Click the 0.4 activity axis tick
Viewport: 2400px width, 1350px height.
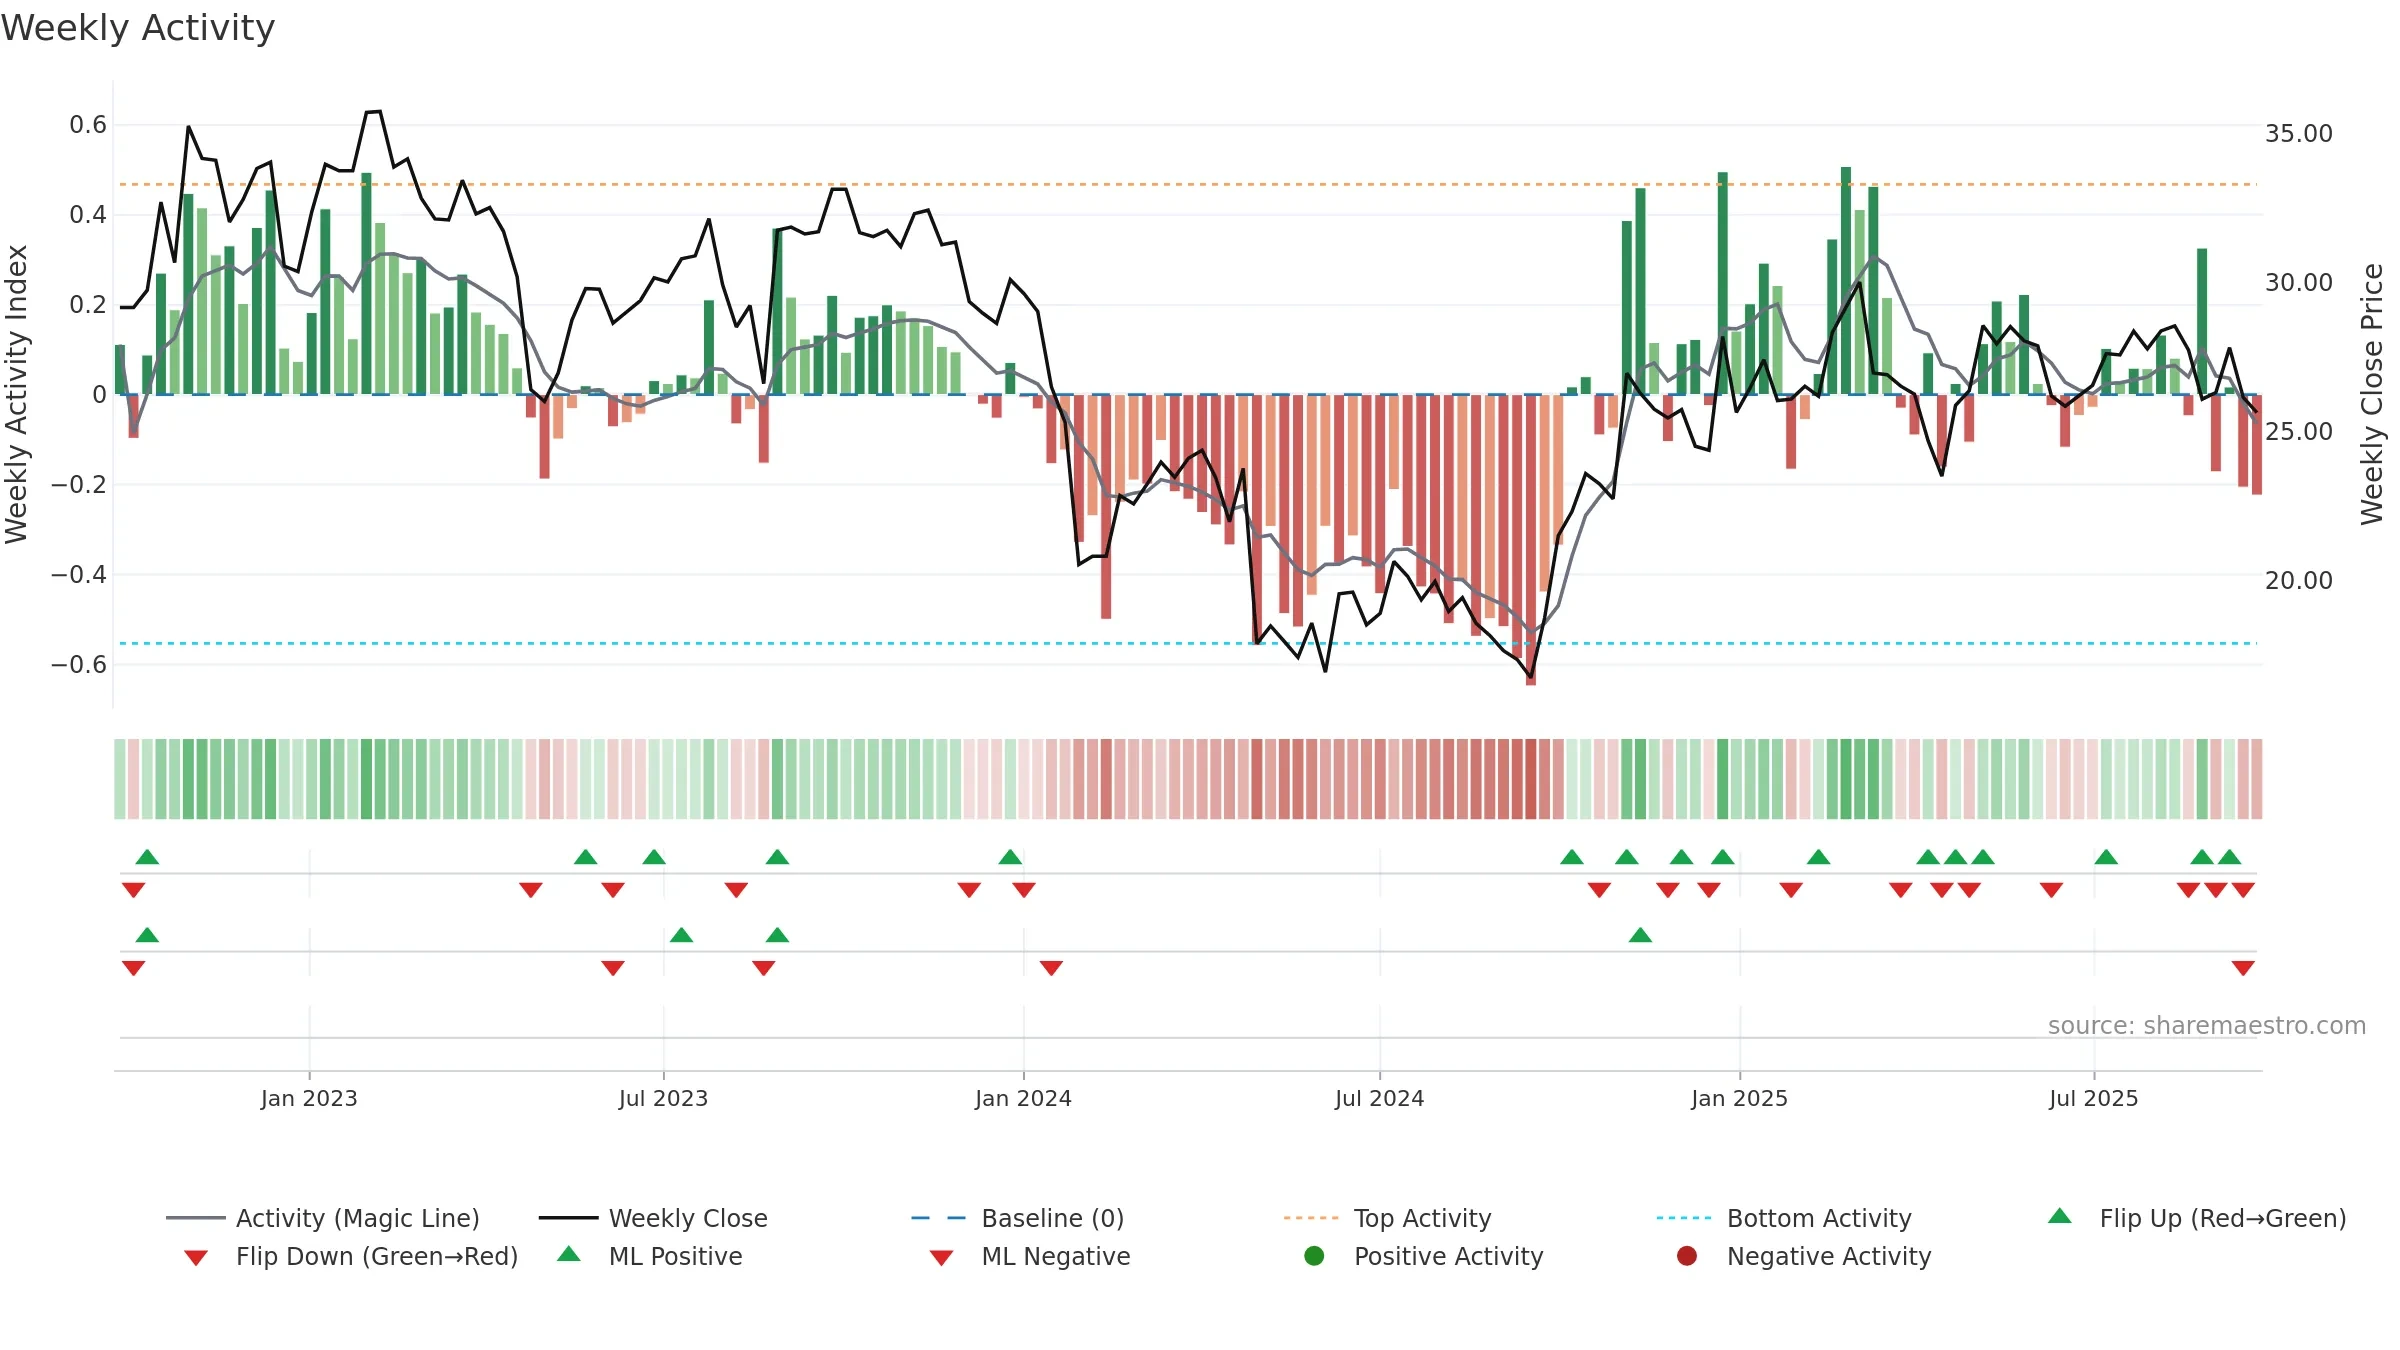tap(88, 214)
